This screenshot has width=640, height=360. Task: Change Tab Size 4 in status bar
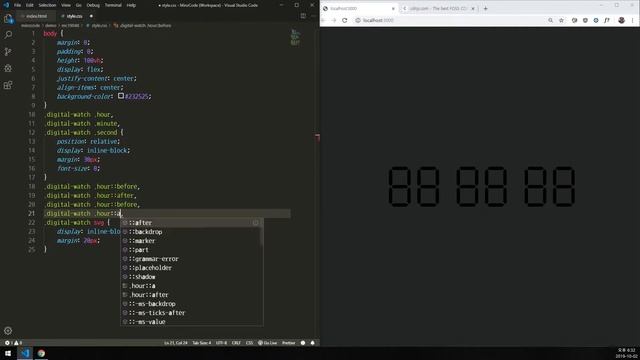point(202,343)
